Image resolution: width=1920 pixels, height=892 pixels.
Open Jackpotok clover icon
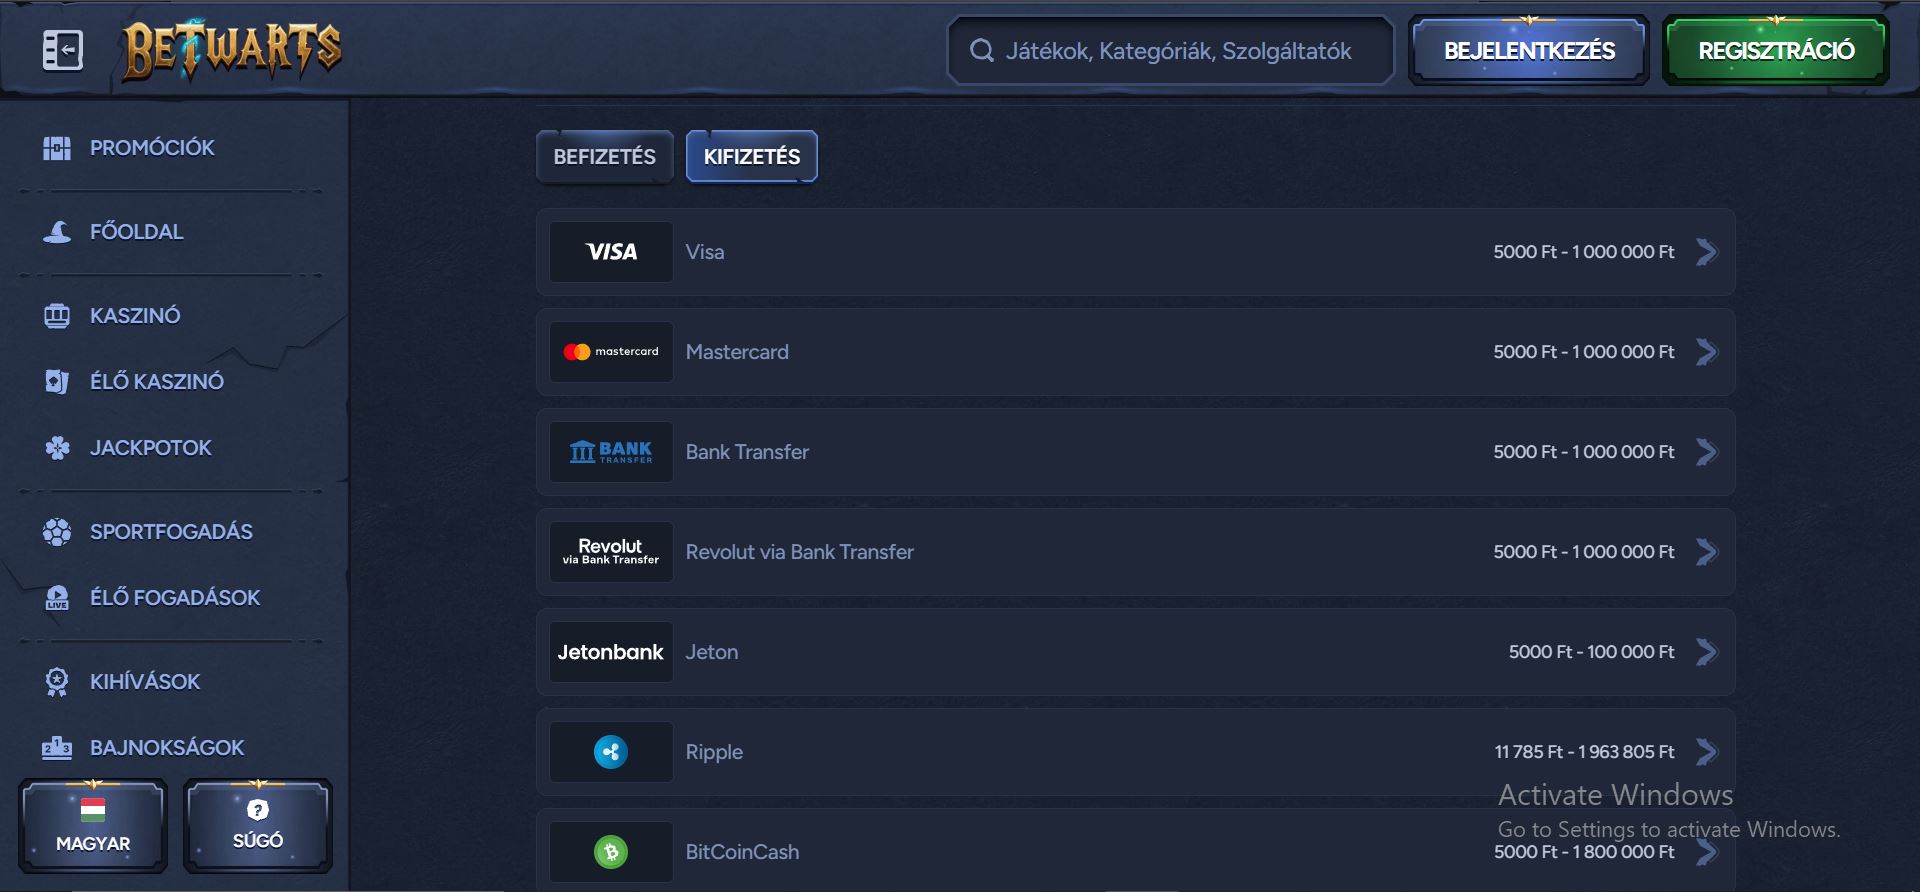pyautogui.click(x=57, y=448)
